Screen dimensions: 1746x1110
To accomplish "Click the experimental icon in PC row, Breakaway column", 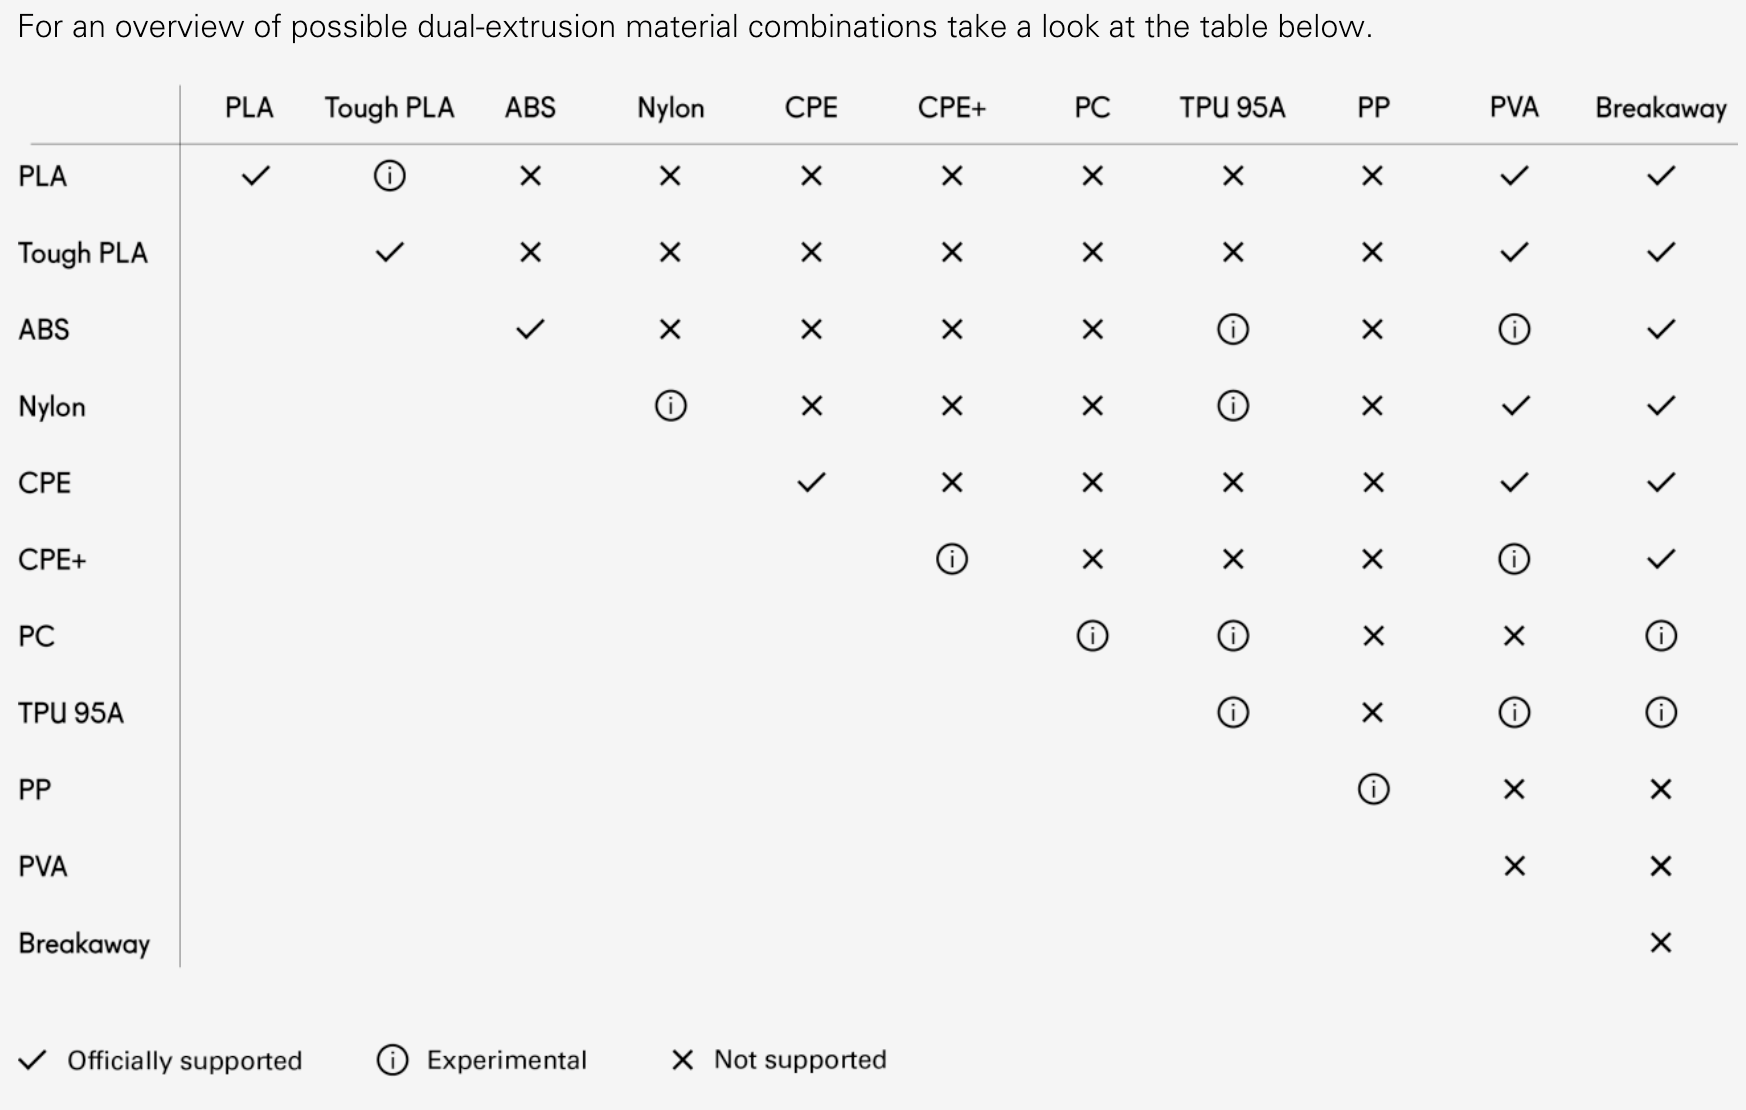I will coord(1660,636).
